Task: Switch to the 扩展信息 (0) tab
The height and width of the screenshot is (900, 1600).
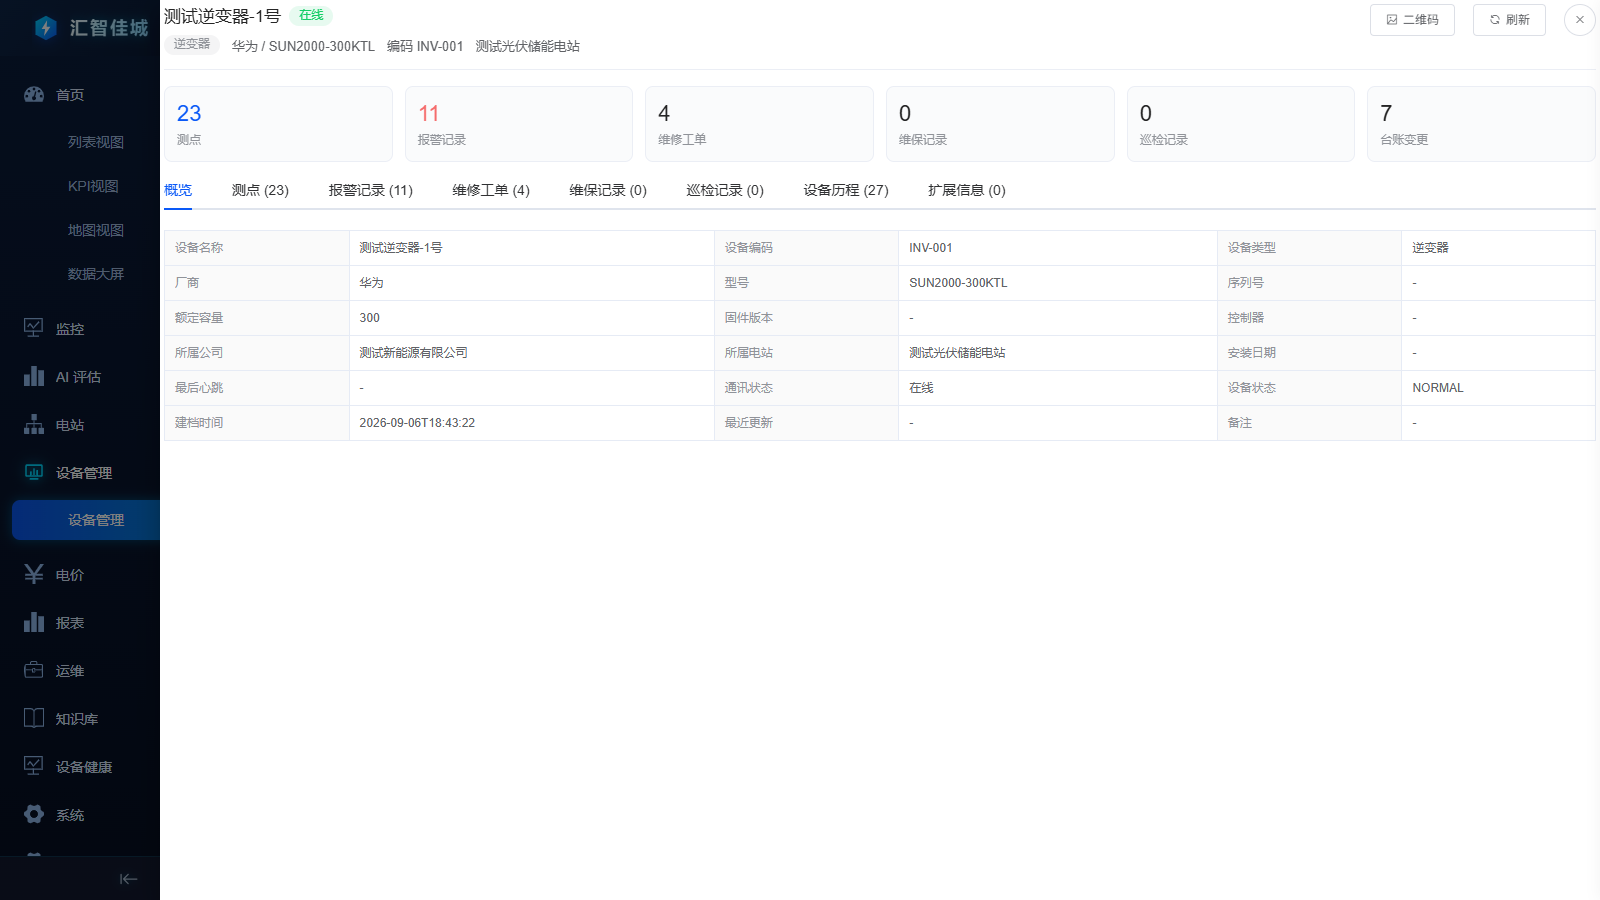Action: 967,190
